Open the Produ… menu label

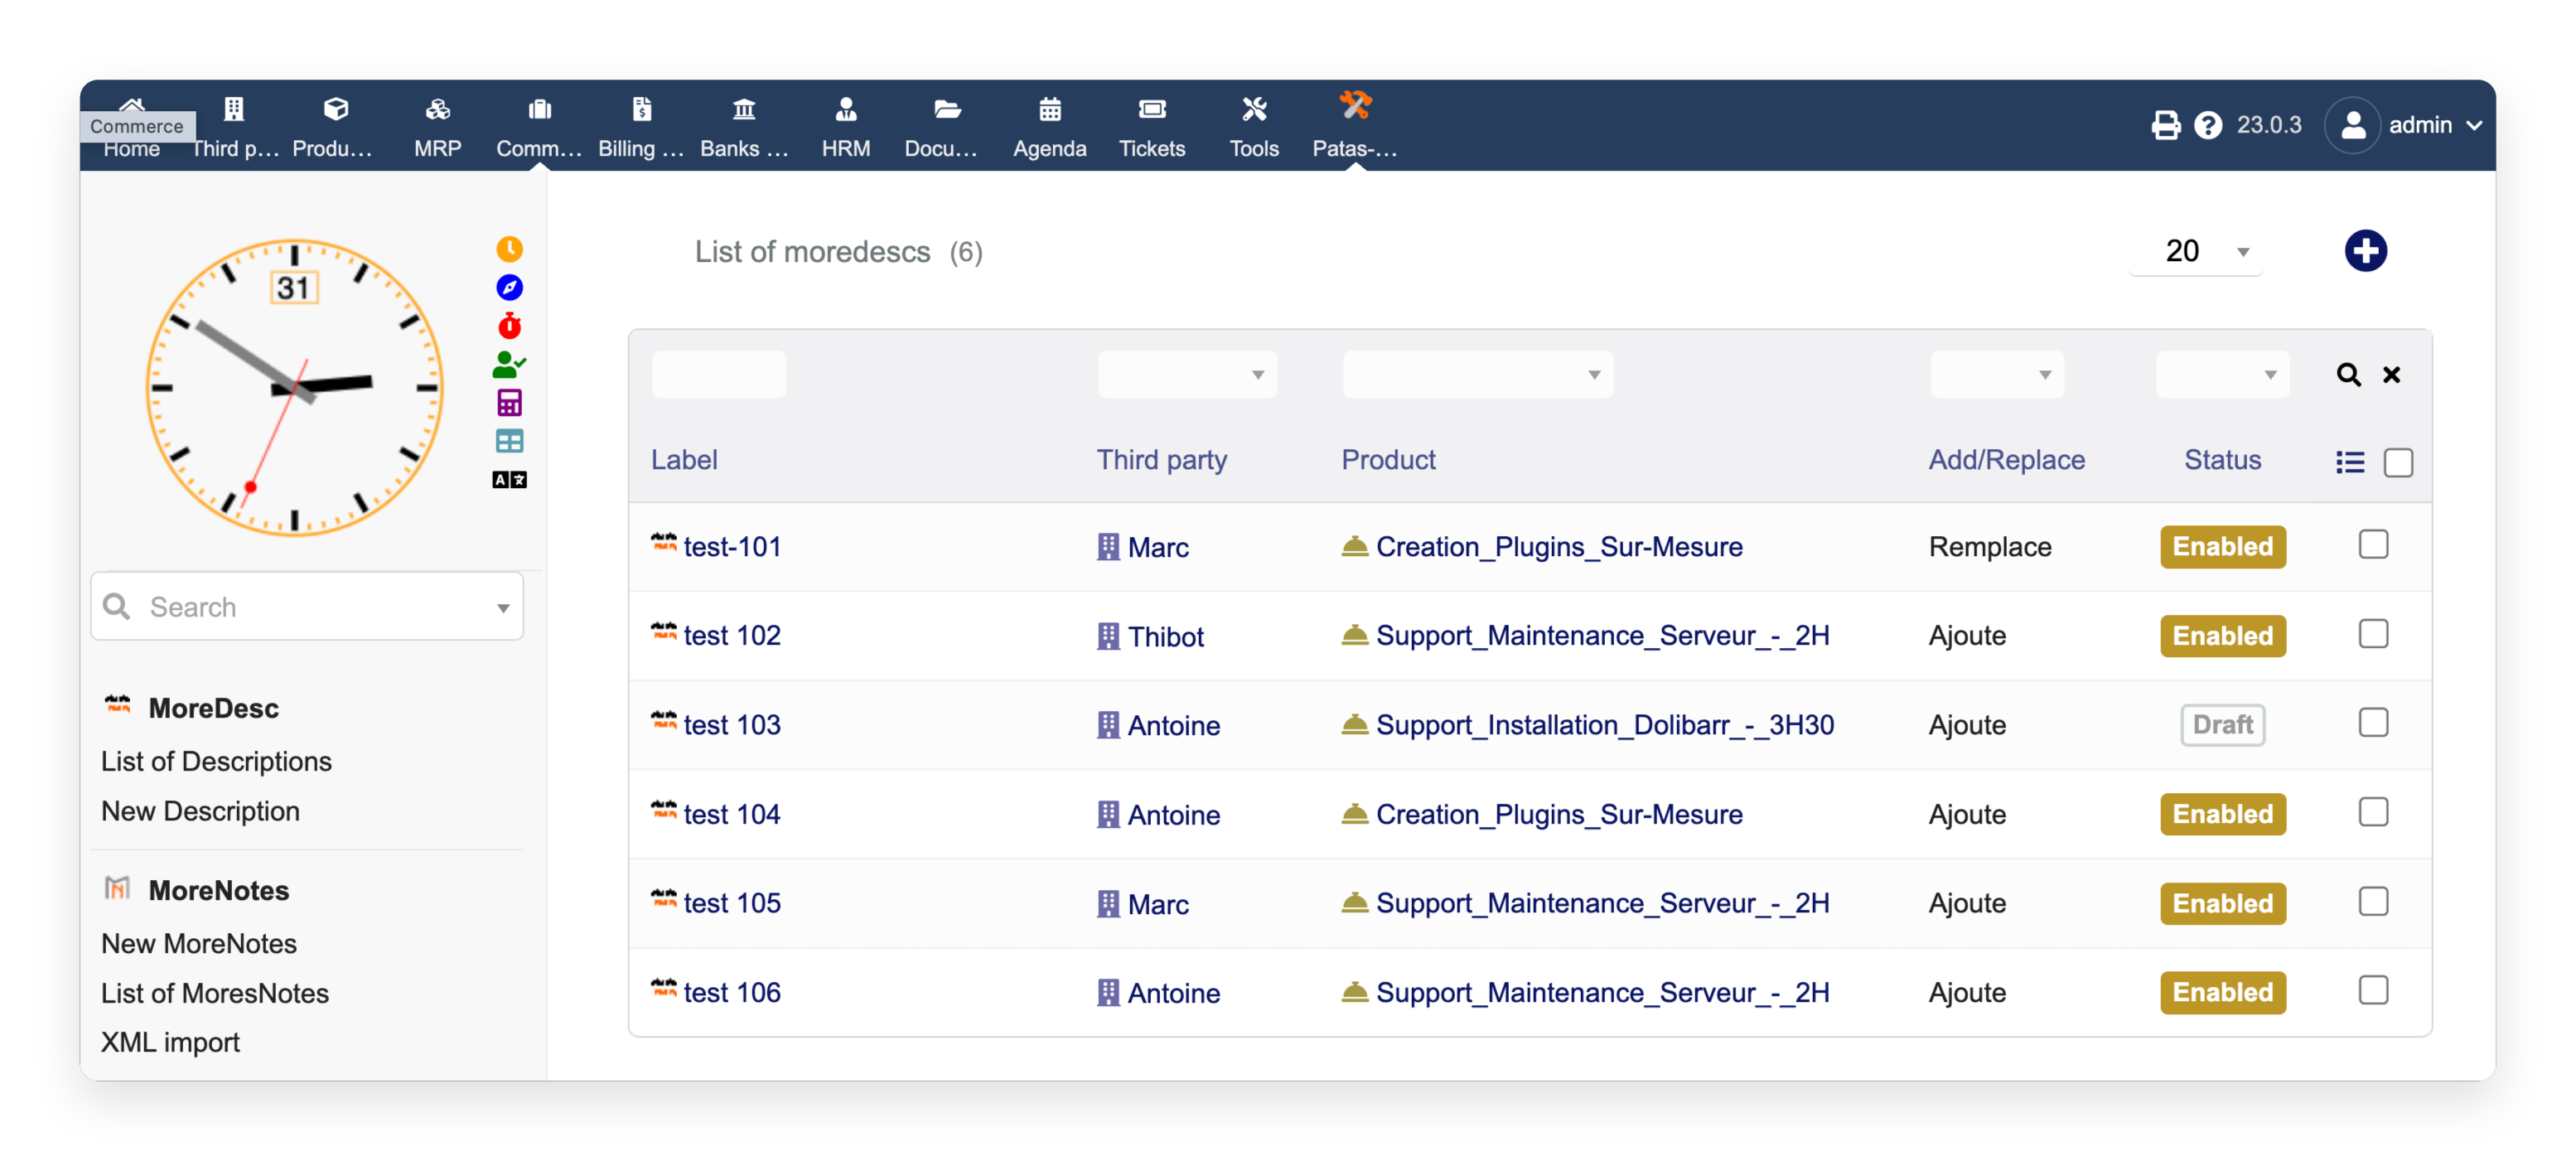click(333, 149)
